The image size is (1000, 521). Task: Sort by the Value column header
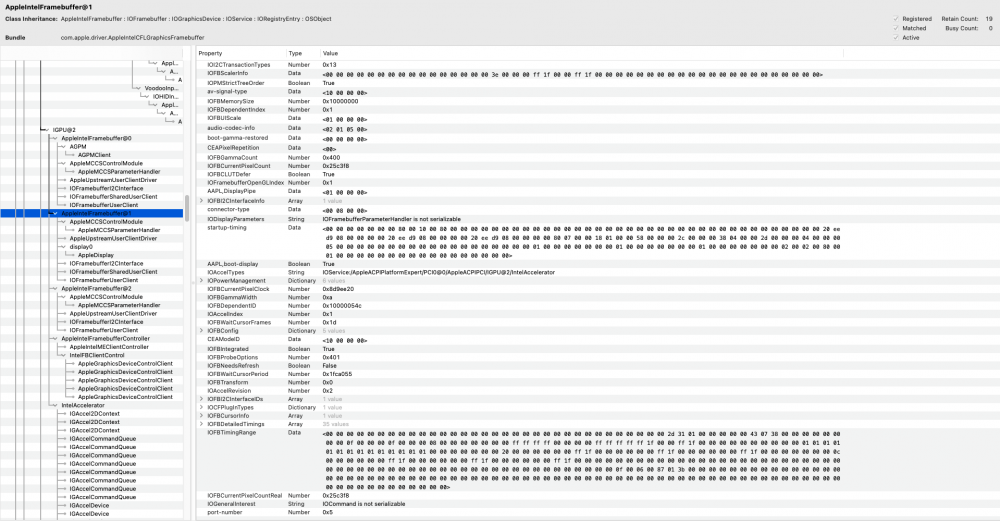point(580,54)
